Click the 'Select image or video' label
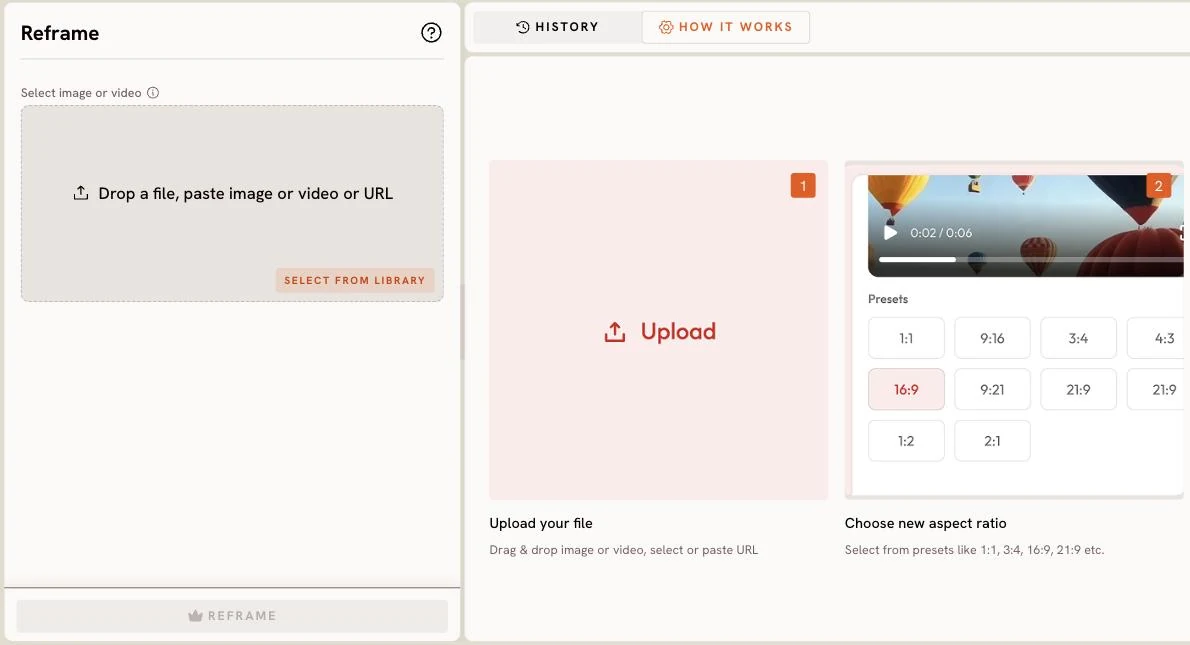The image size is (1190, 645). pyautogui.click(x=81, y=93)
